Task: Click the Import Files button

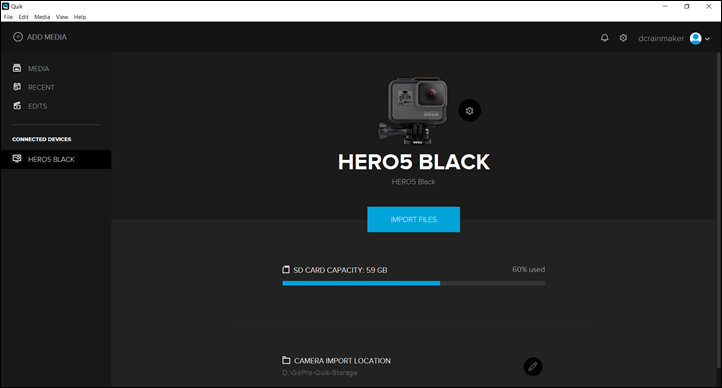Action: pyautogui.click(x=413, y=220)
